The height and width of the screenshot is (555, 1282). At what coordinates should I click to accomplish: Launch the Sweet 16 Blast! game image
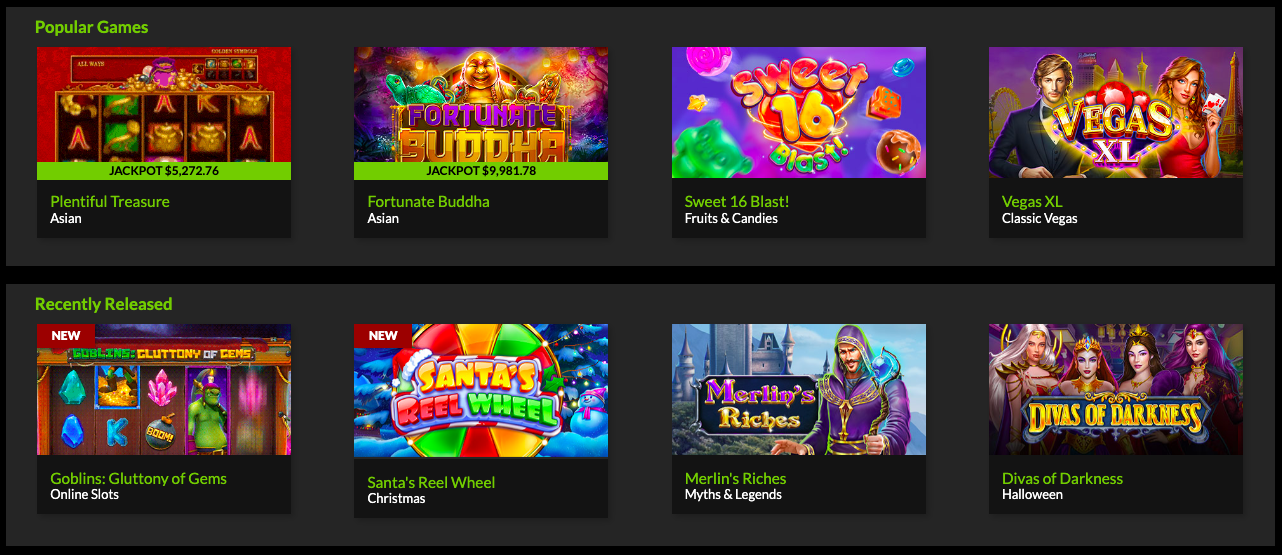798,112
